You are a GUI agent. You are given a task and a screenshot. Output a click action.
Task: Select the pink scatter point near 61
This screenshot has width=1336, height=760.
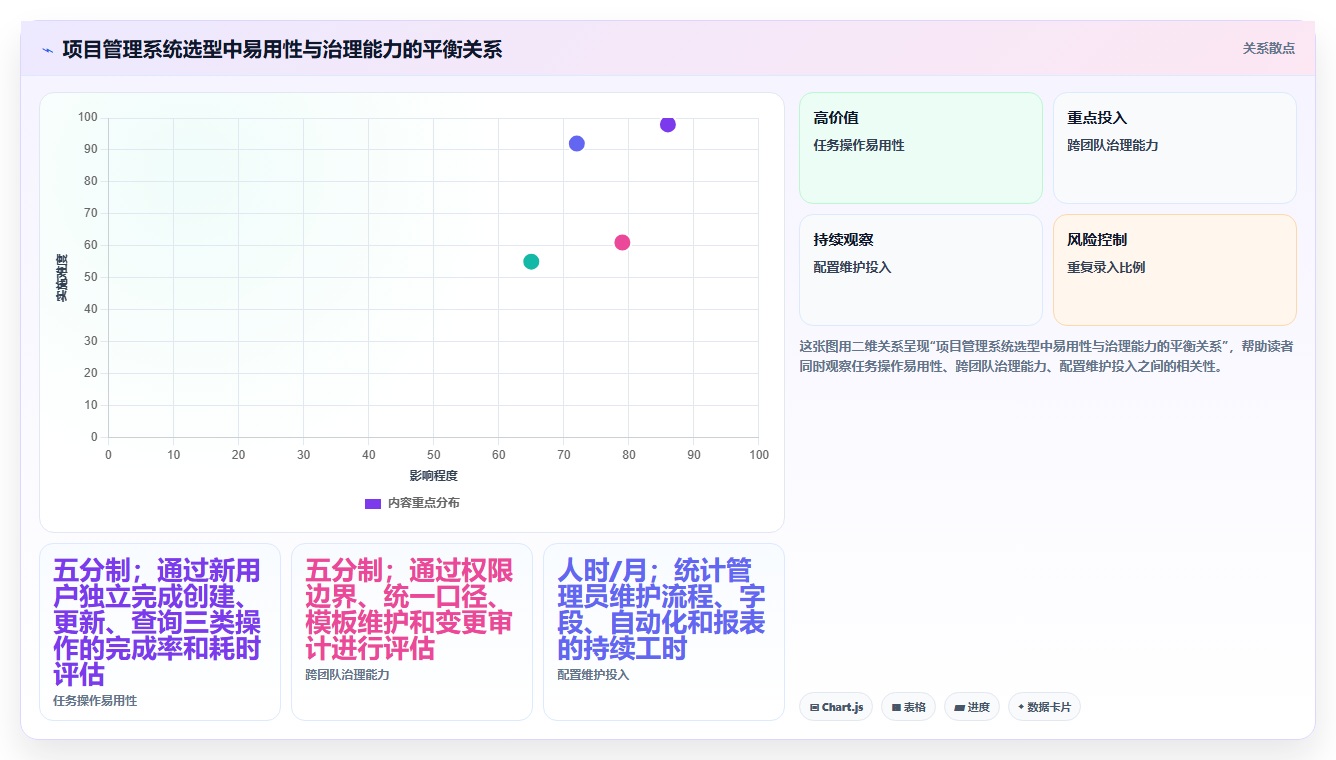point(622,242)
